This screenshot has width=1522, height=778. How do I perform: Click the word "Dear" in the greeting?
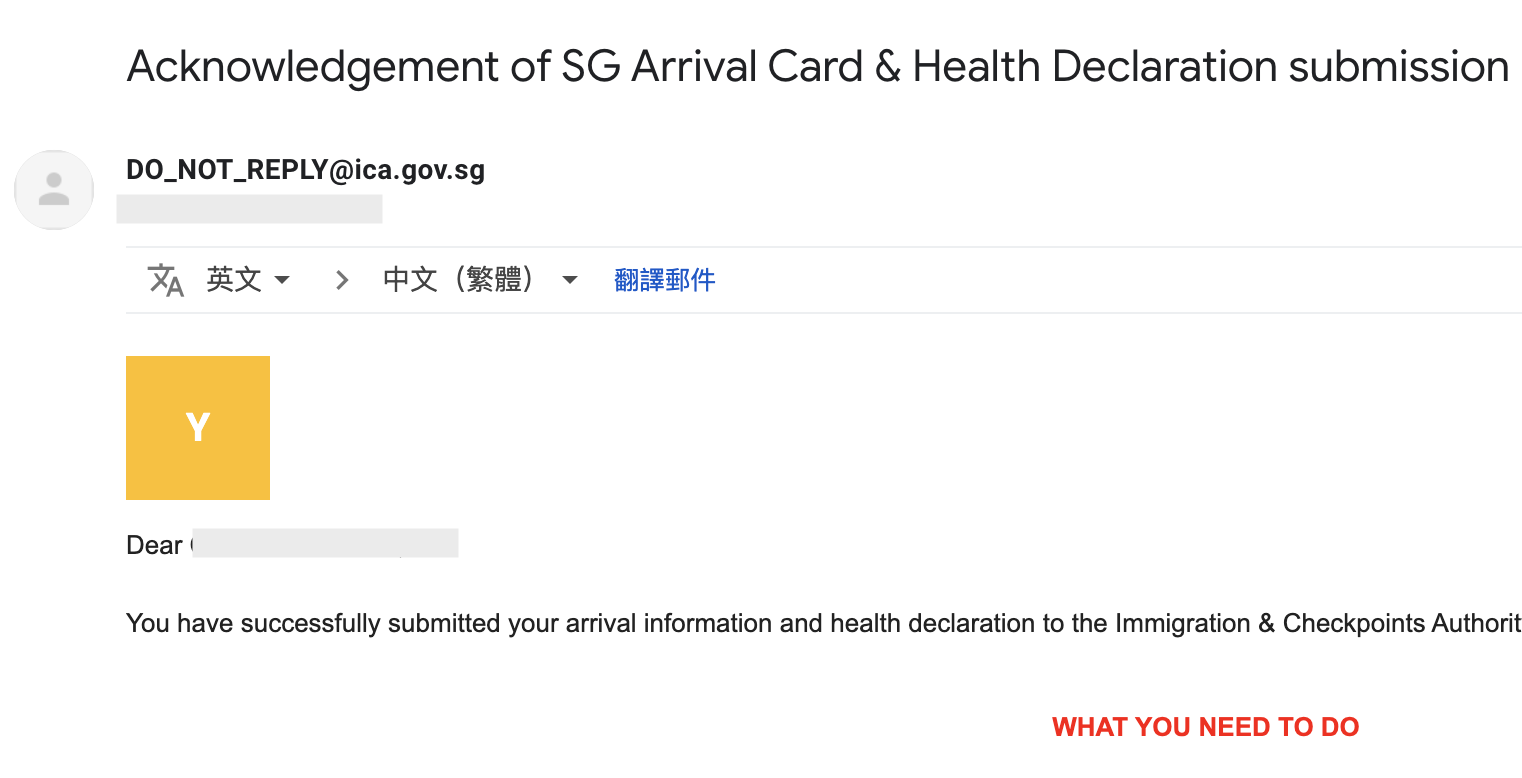pos(154,546)
